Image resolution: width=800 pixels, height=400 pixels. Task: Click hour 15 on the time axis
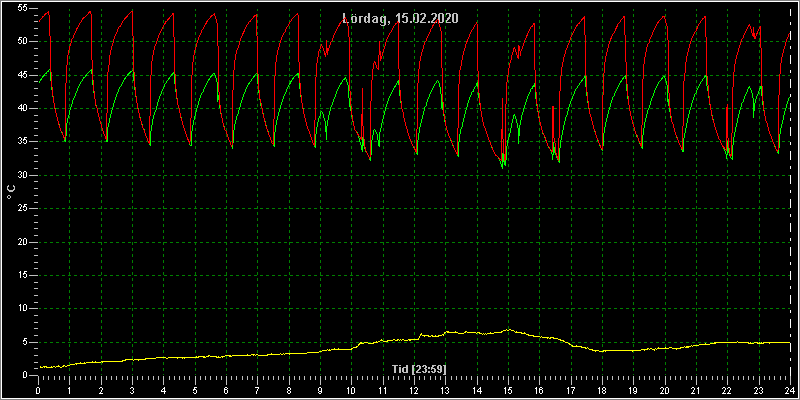pyautogui.click(x=508, y=391)
